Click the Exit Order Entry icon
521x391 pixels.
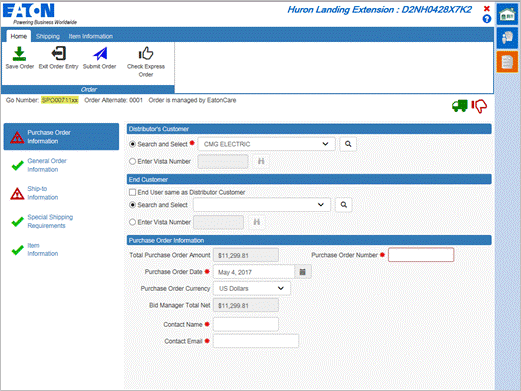click(59, 53)
